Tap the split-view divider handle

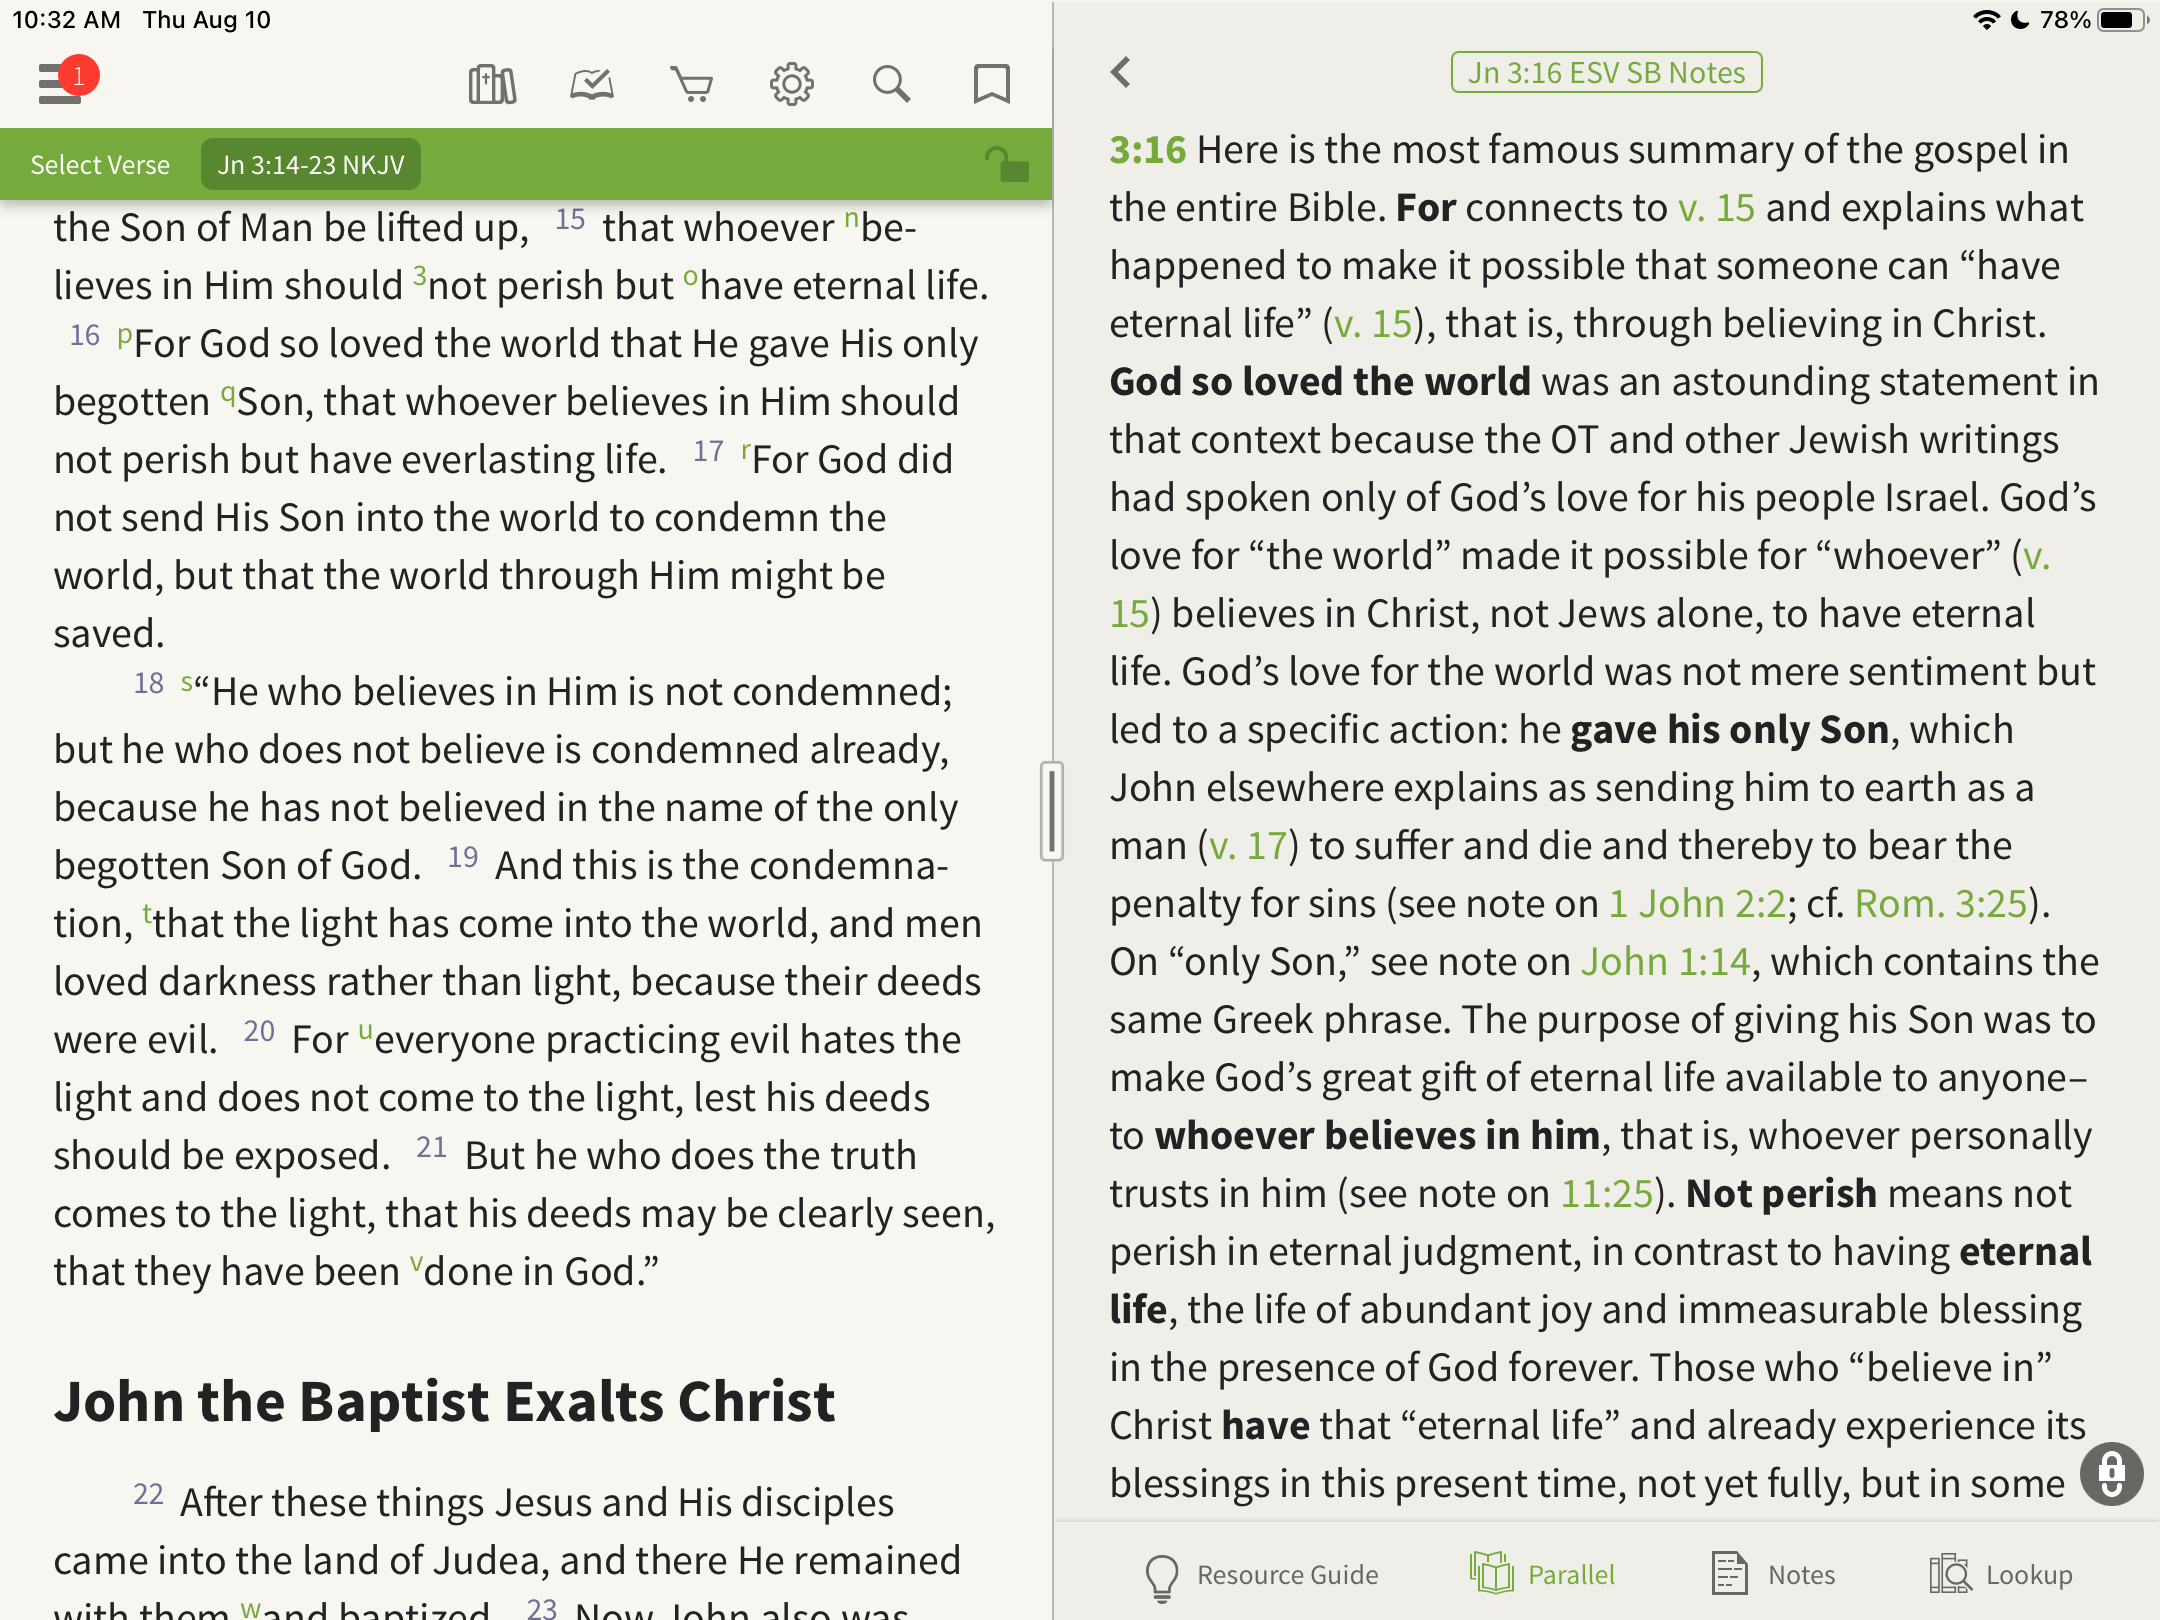[1051, 810]
